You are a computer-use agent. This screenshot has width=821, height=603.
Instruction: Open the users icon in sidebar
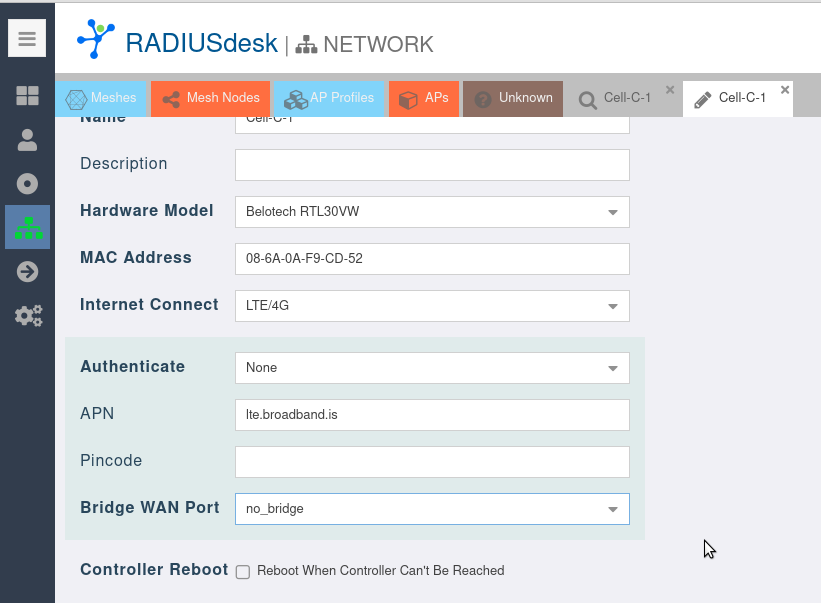pyautogui.click(x=27, y=140)
